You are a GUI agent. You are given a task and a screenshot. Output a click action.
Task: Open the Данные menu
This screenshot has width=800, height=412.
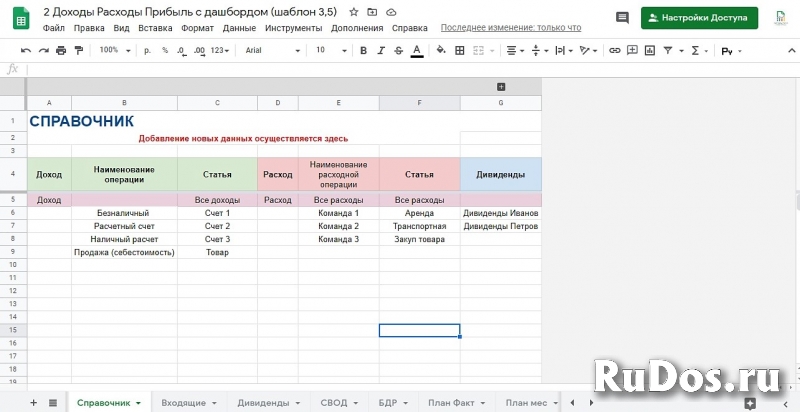[x=239, y=28]
